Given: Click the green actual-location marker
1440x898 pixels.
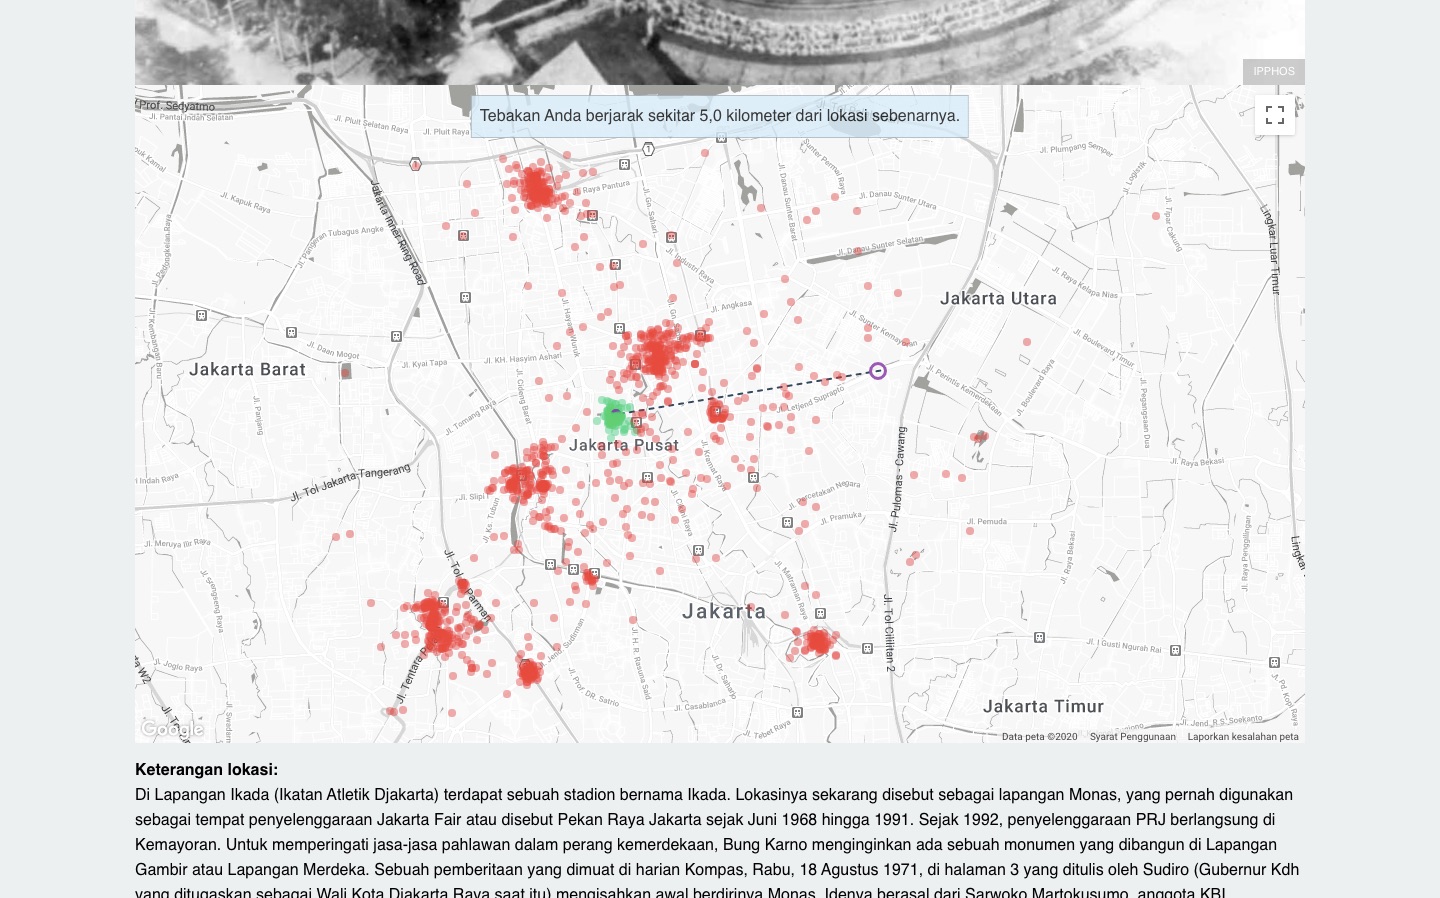Looking at the screenshot, I should [x=614, y=415].
